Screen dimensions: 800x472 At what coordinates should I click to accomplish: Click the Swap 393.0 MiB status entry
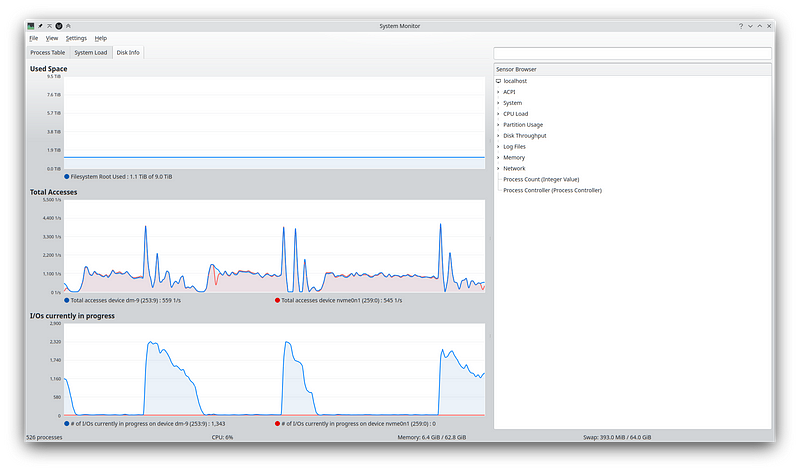617,437
